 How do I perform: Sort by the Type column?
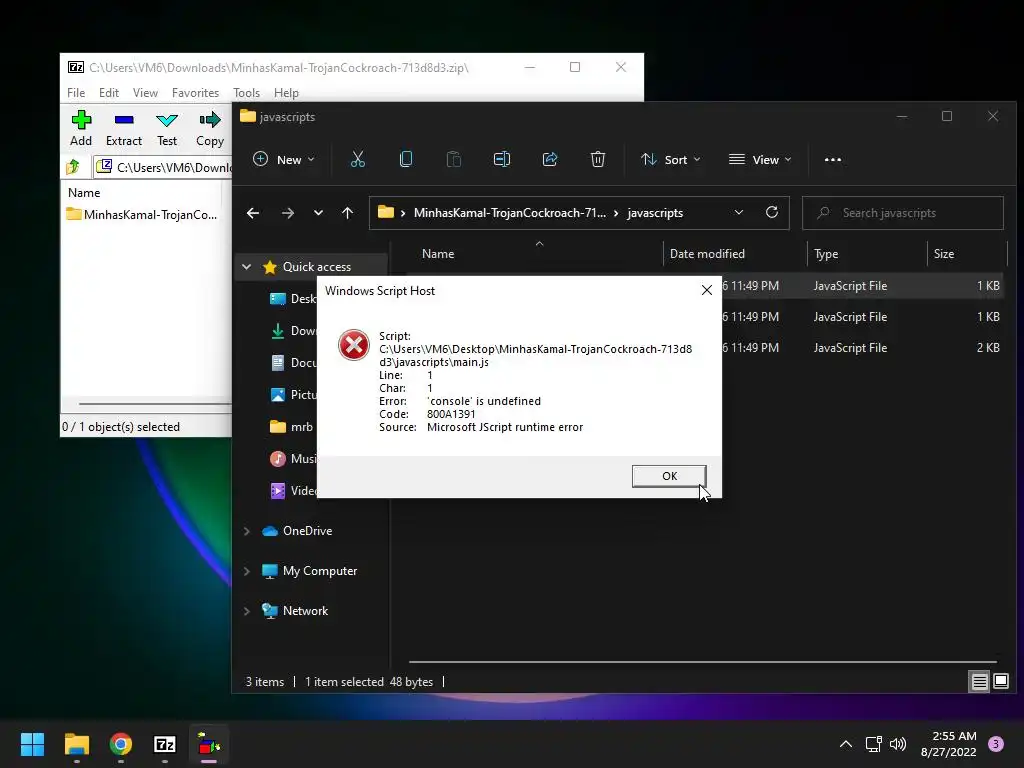click(x=826, y=253)
